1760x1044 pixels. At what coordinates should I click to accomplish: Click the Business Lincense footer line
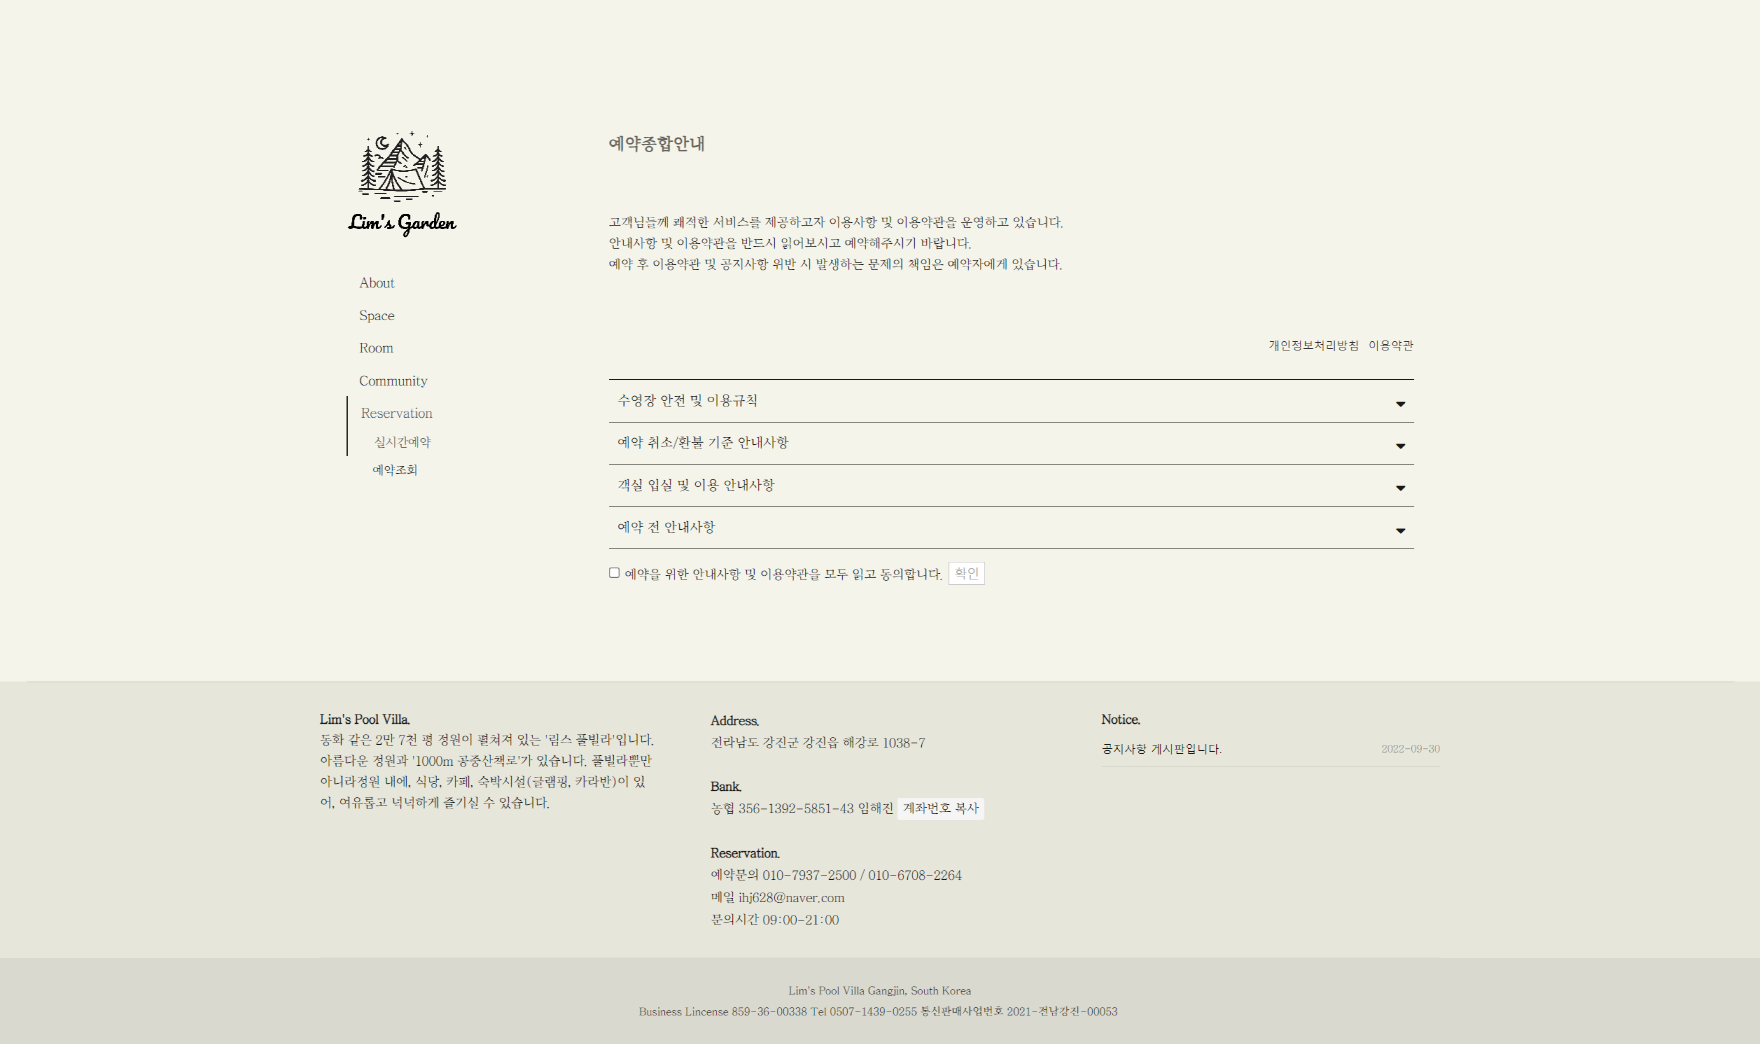click(x=878, y=1012)
